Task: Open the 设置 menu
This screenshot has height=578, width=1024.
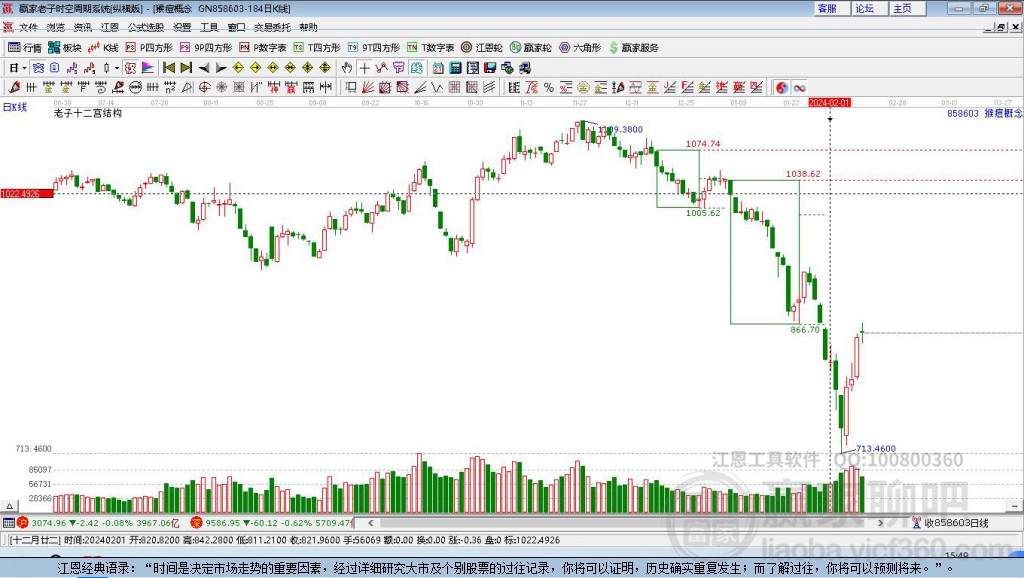Action: pos(182,27)
